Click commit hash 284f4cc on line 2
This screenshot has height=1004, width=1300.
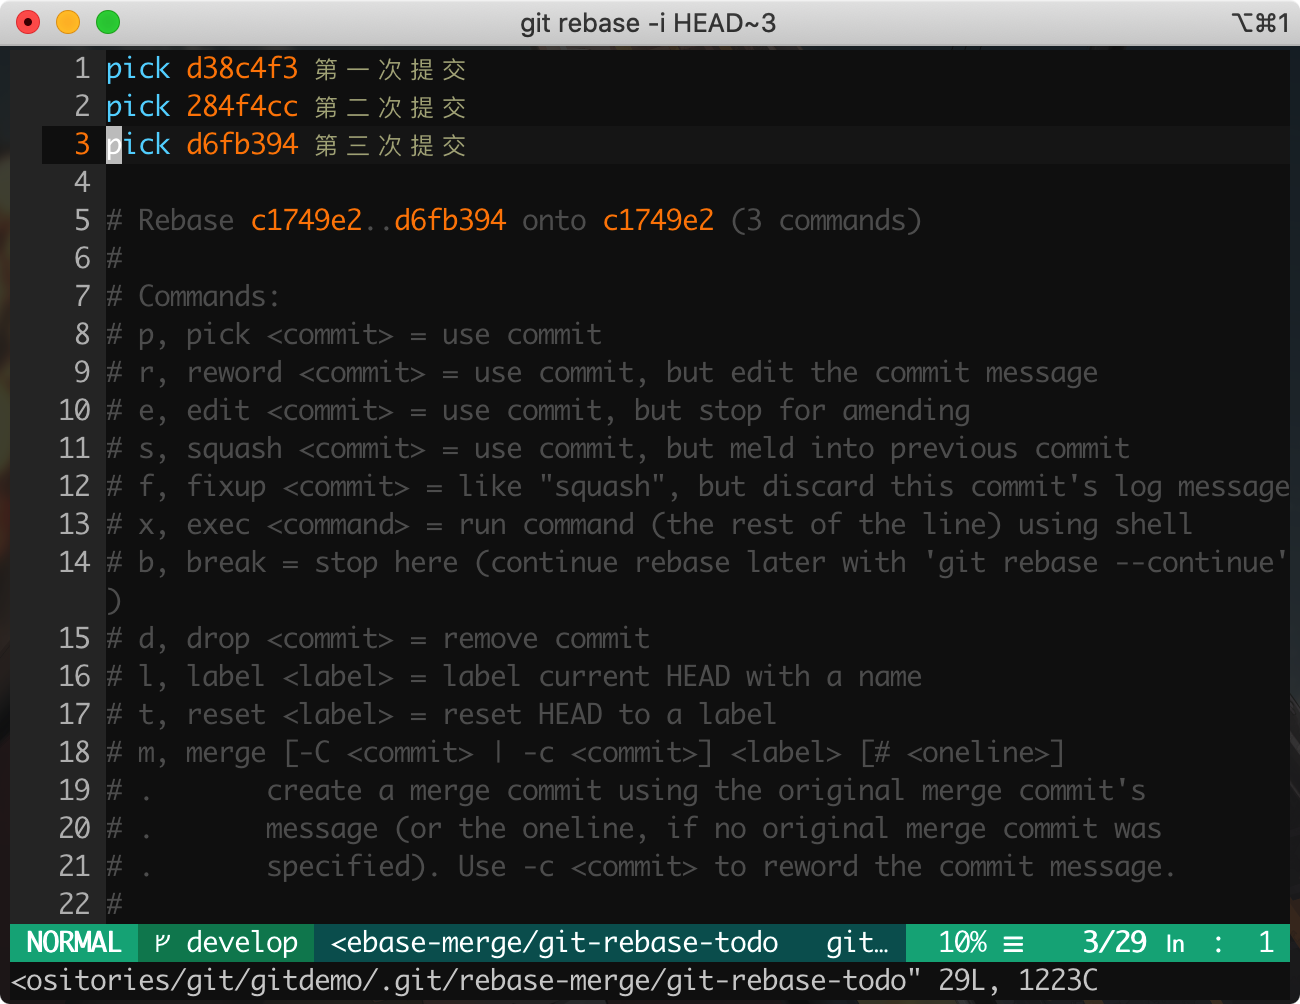242,106
